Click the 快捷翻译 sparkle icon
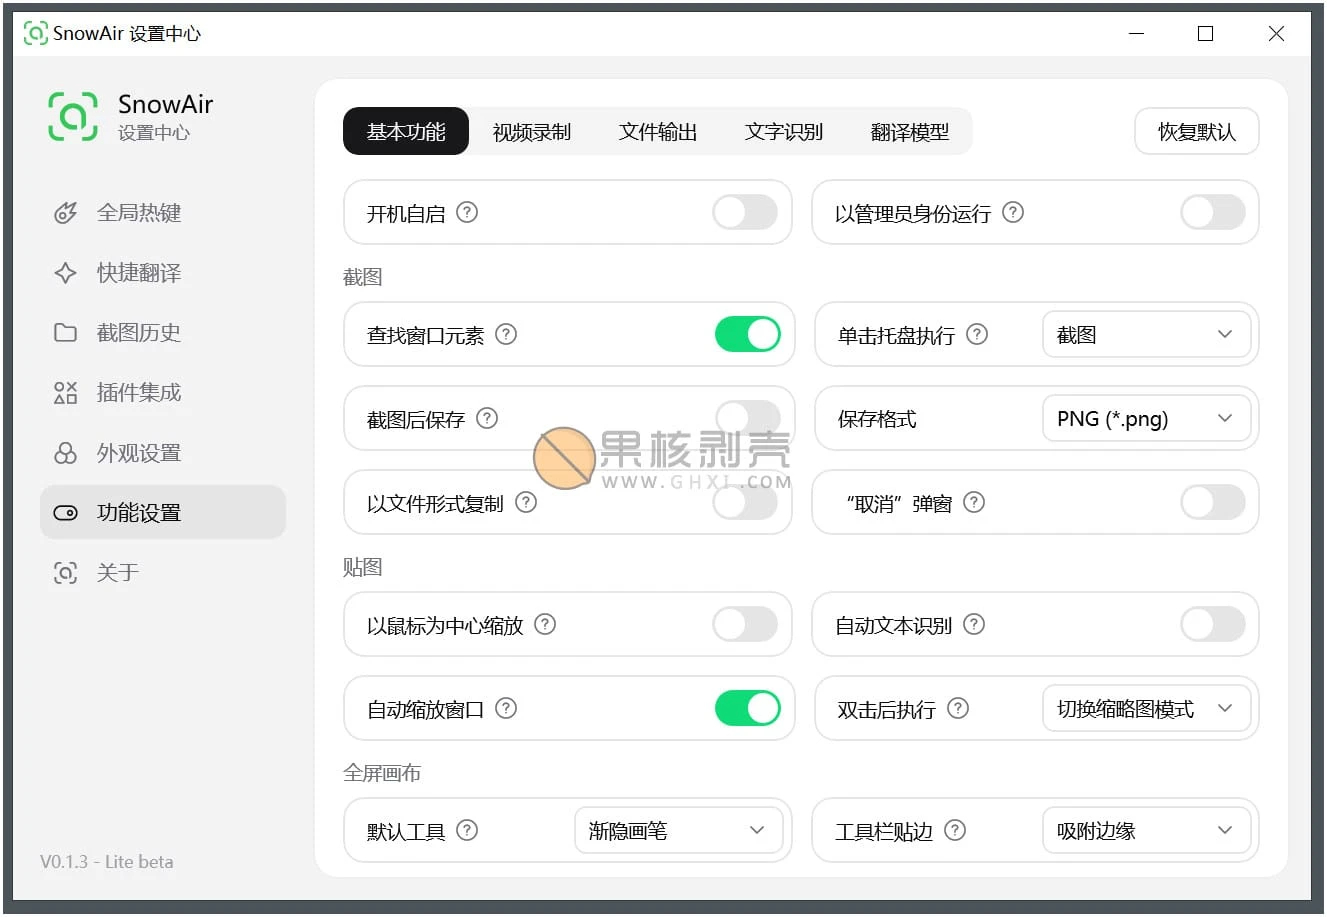1327x917 pixels. coord(65,273)
